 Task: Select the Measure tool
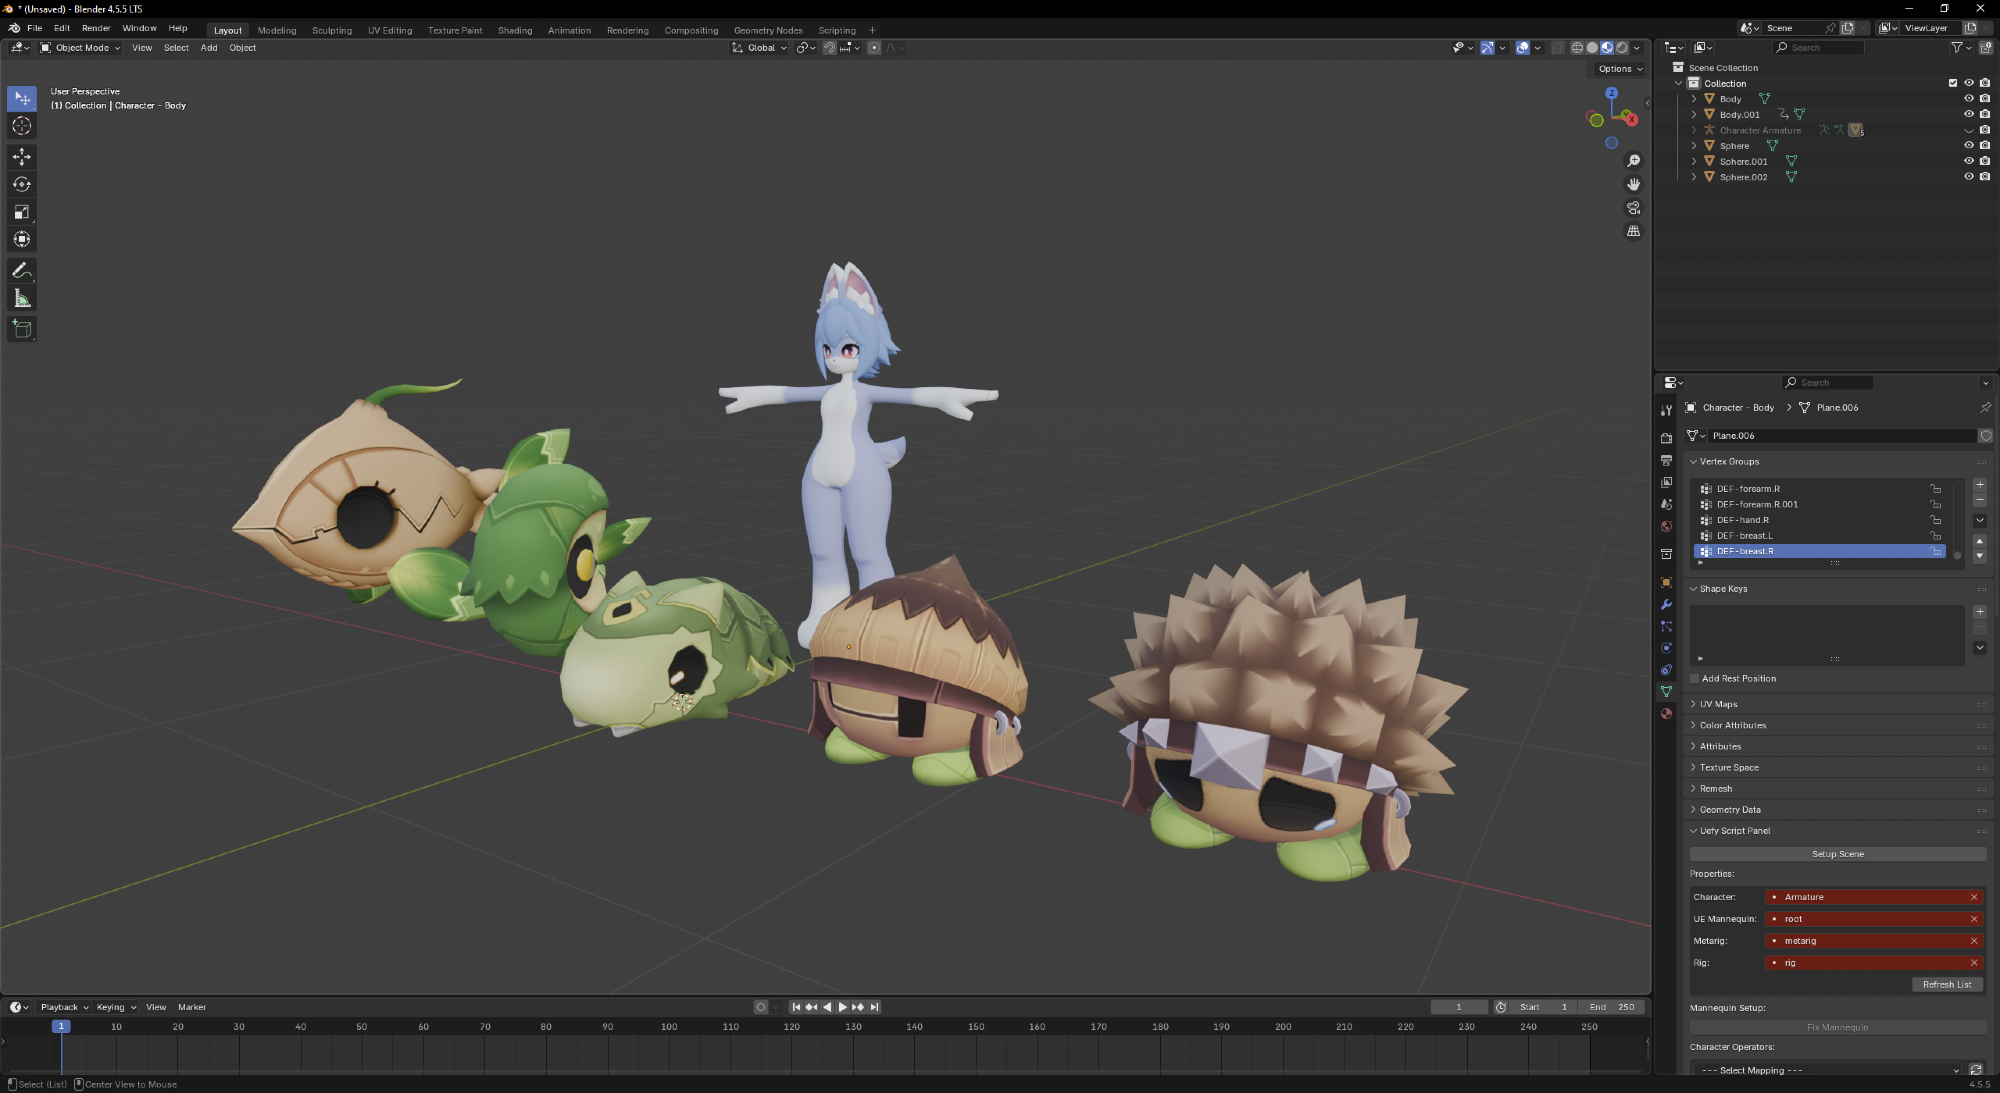[22, 299]
